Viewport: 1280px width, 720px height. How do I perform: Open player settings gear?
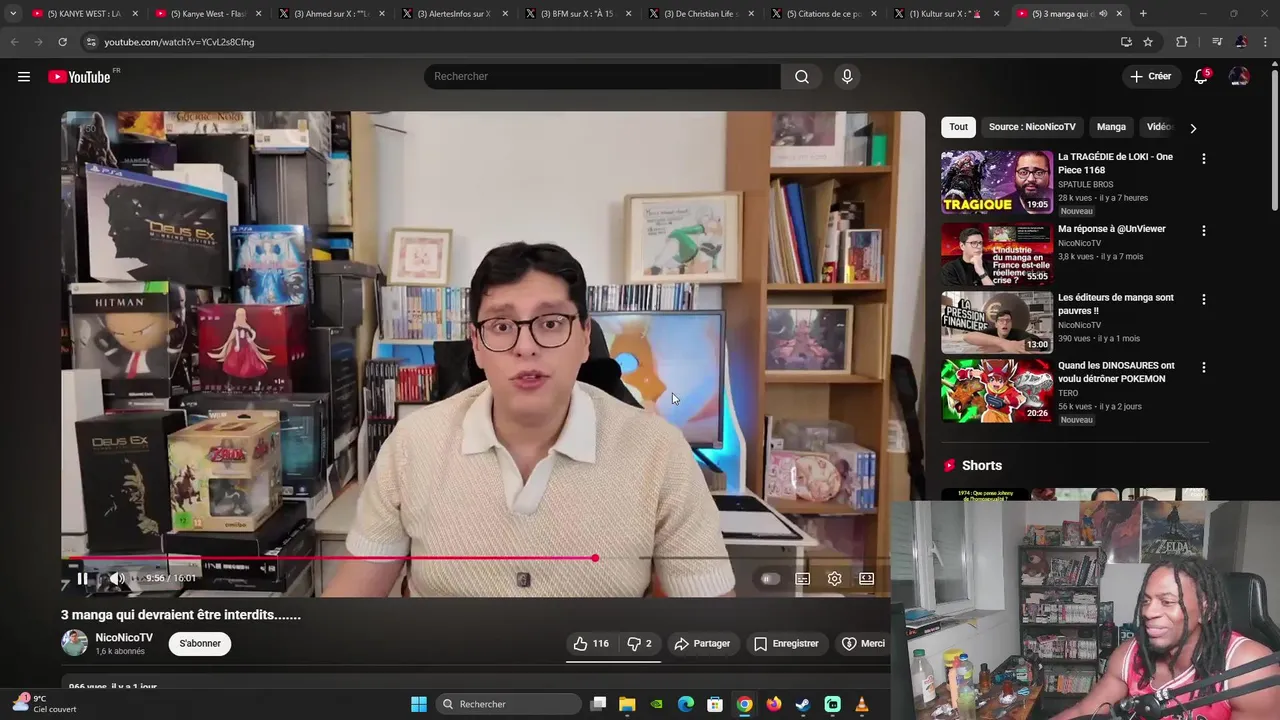[x=834, y=578]
